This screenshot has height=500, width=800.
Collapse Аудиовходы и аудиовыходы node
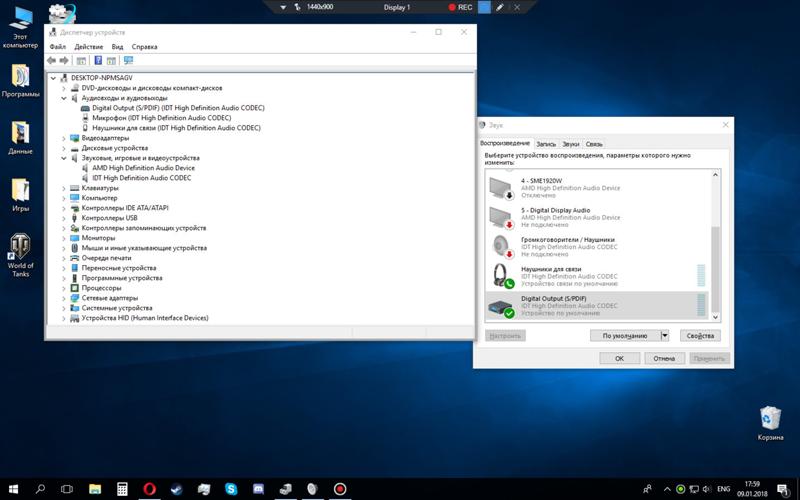click(x=64, y=98)
